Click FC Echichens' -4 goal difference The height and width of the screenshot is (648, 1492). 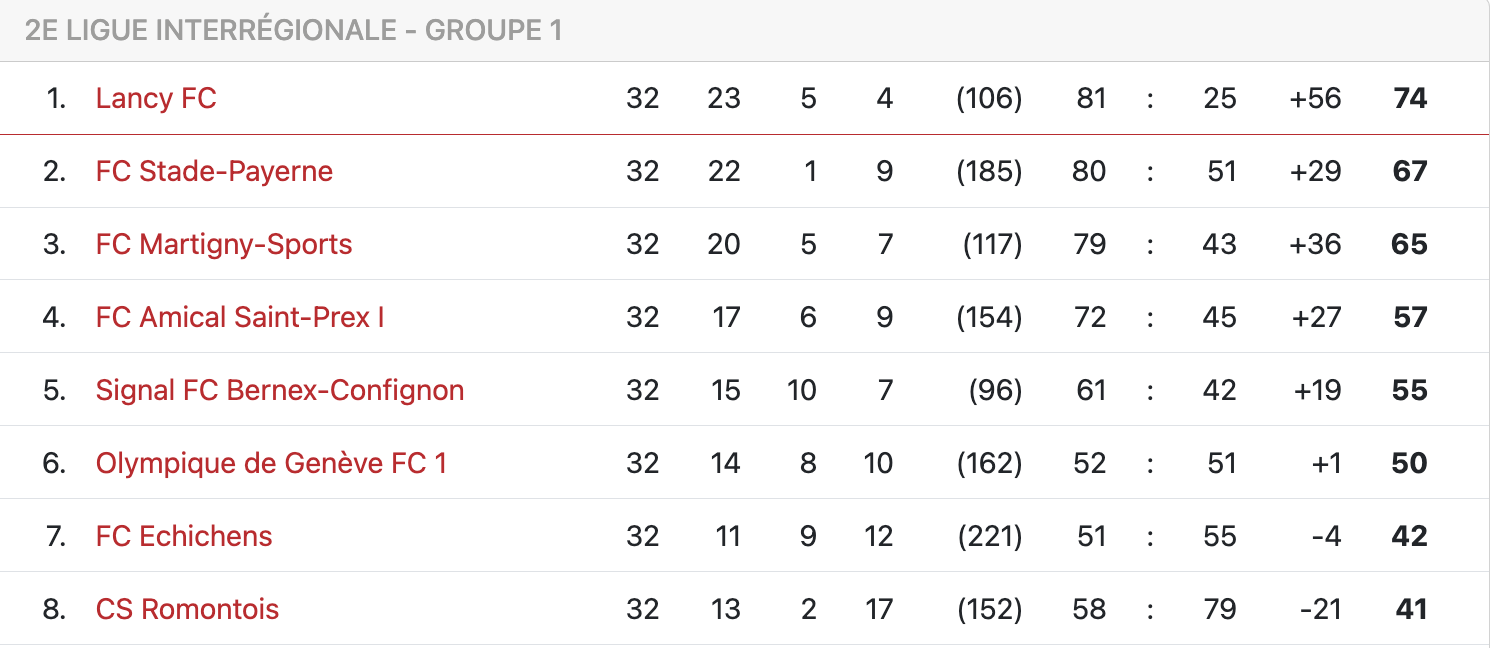tap(1325, 536)
